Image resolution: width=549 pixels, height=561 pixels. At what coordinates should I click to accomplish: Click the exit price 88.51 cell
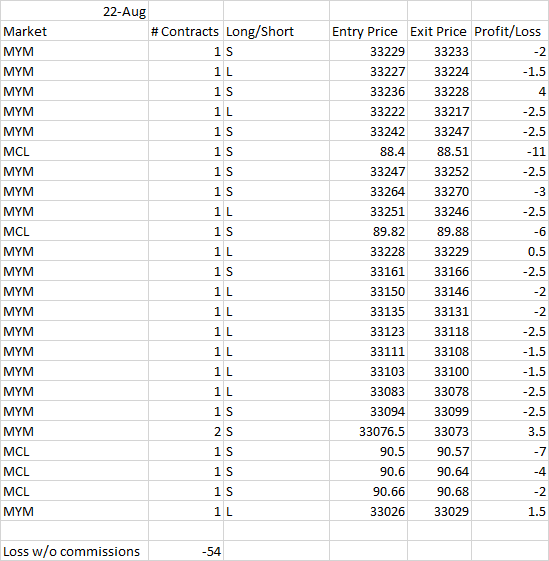[439, 151]
